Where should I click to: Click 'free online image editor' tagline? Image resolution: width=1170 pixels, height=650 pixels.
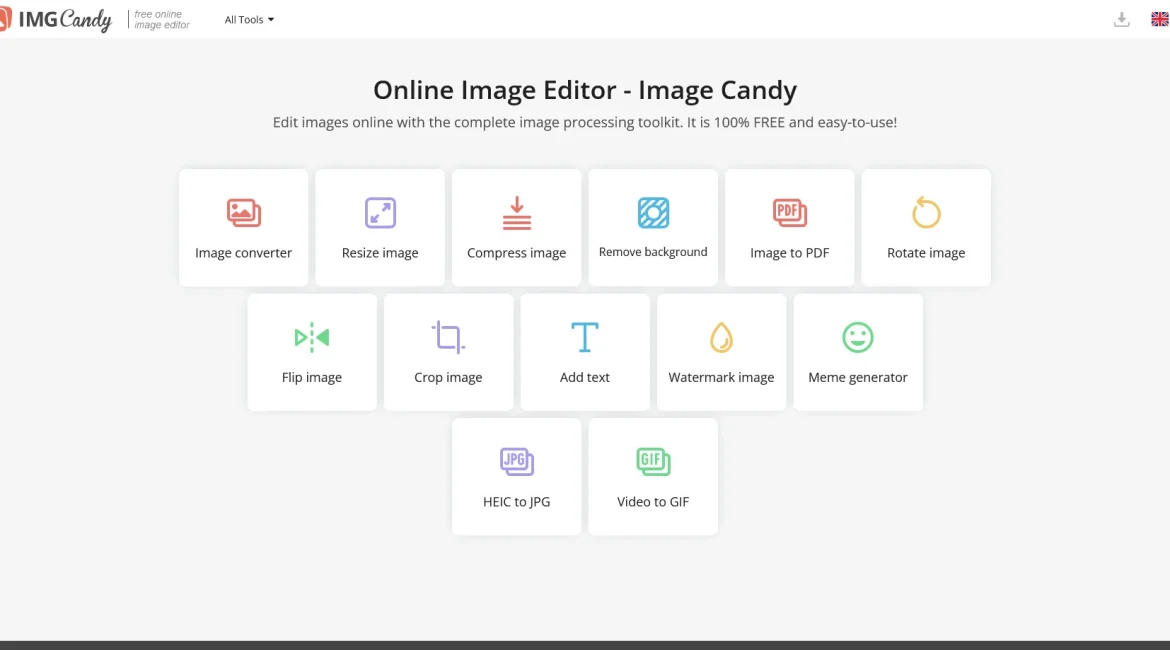[x=162, y=19]
